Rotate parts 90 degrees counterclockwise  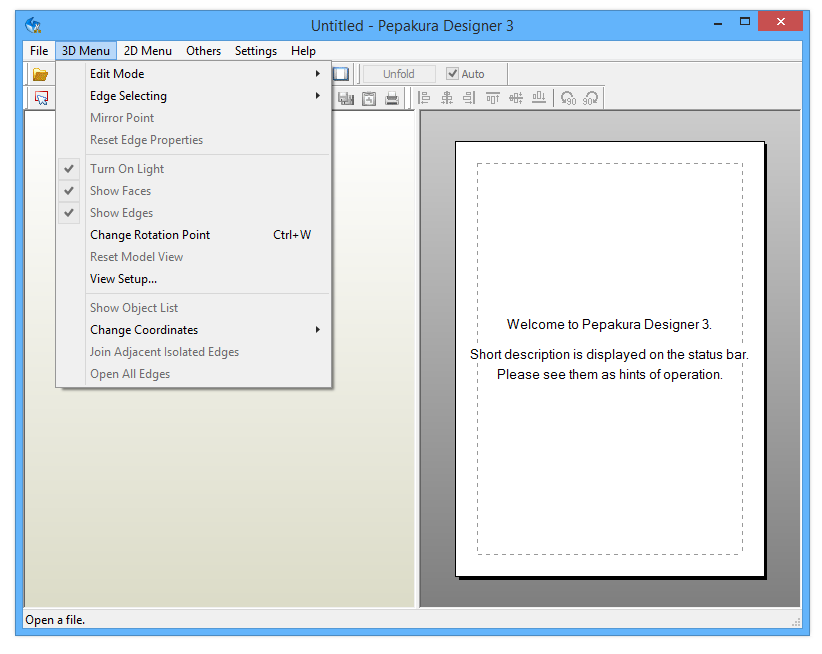[567, 98]
